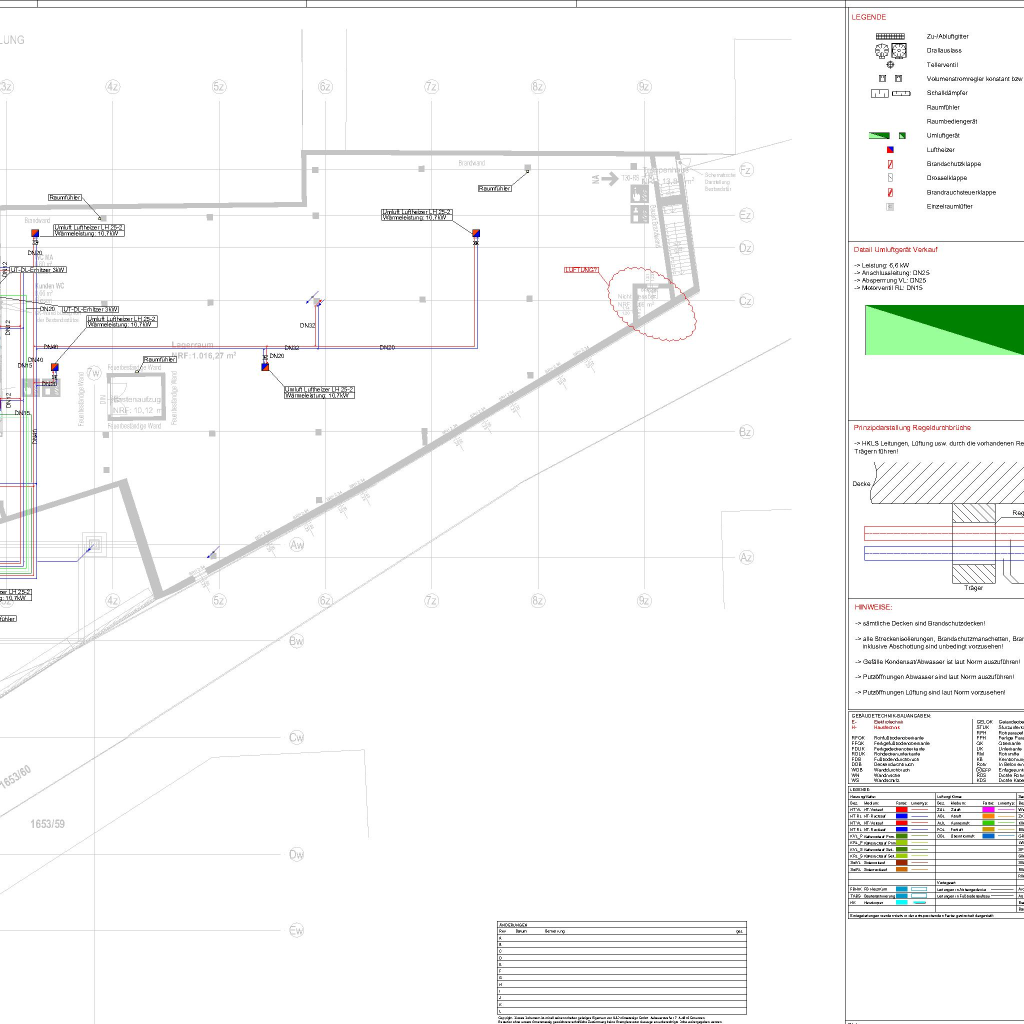Select the Drosselklappe legend symbol
The height and width of the screenshot is (1024, 1024).
tap(889, 178)
